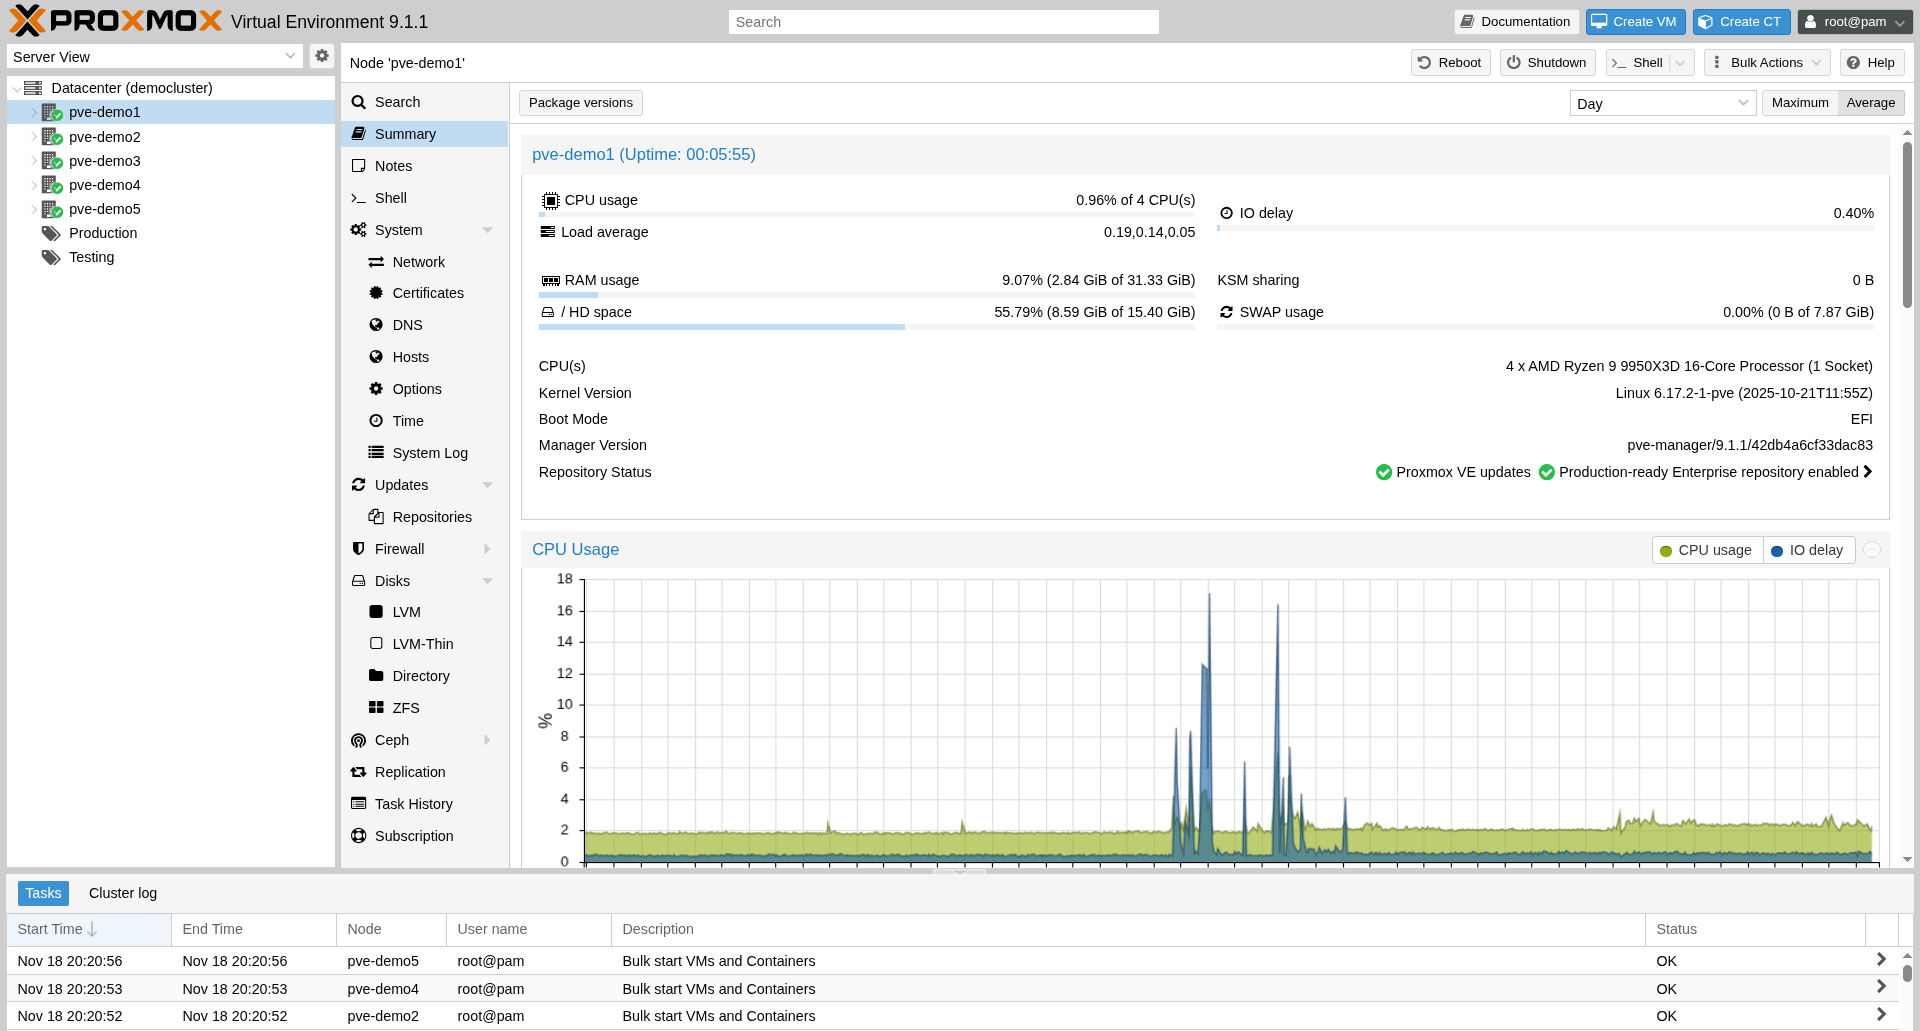The width and height of the screenshot is (1920, 1031).
Task: Click the Certificates icon in the sidebar
Action: click(x=375, y=292)
